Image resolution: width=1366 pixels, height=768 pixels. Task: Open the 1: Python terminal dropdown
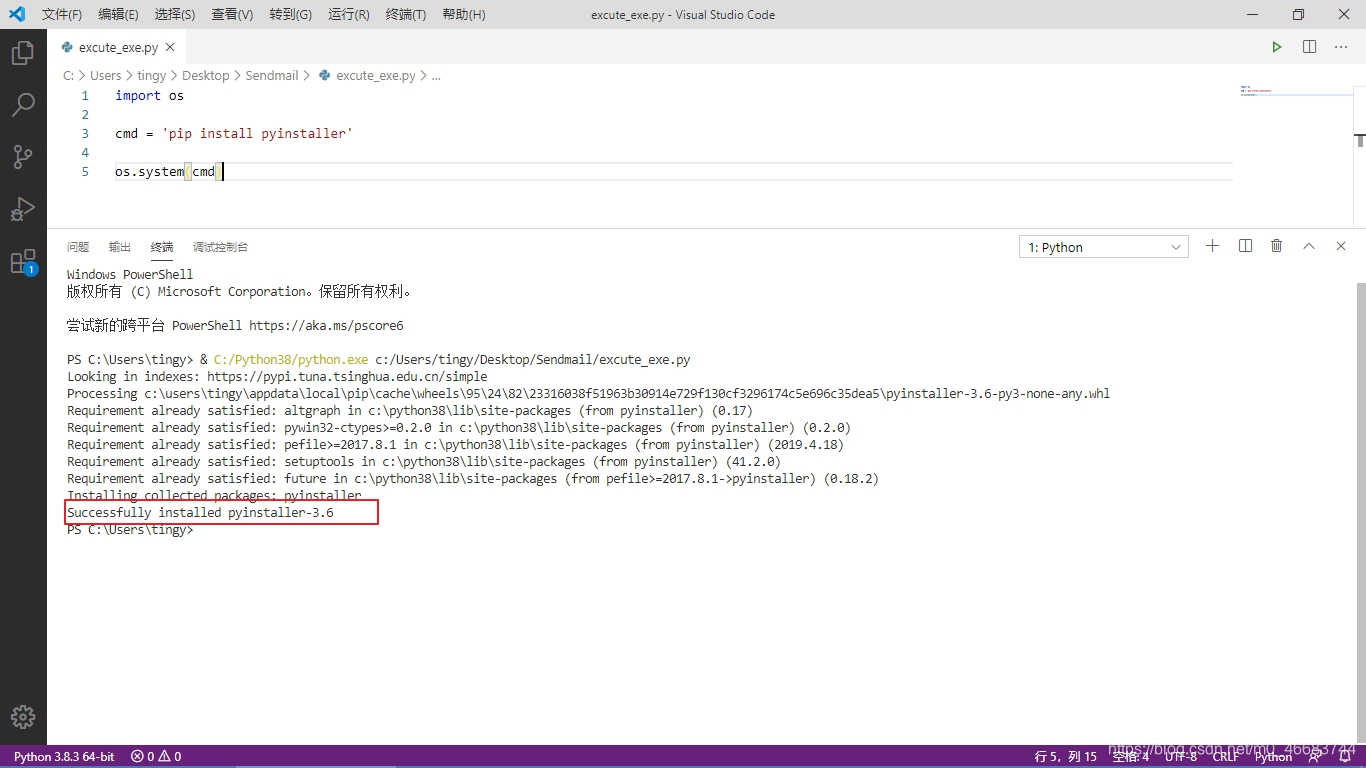point(1103,246)
